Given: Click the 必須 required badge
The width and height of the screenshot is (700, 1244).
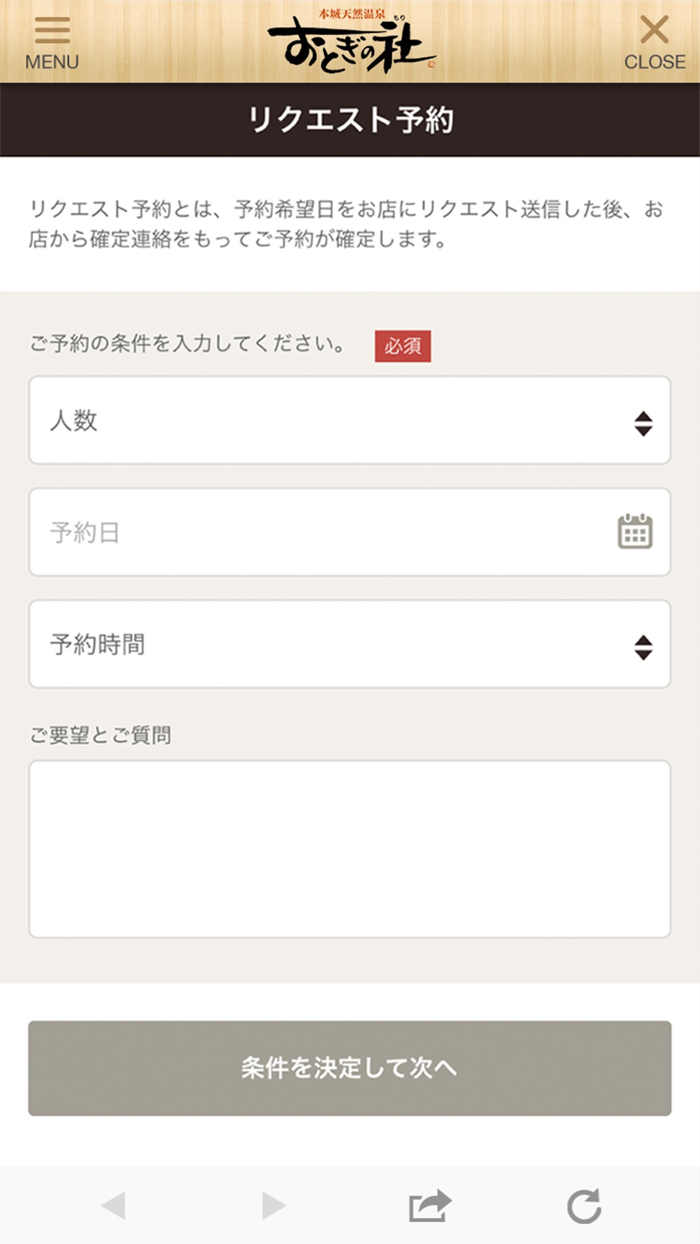Looking at the screenshot, I should (403, 345).
